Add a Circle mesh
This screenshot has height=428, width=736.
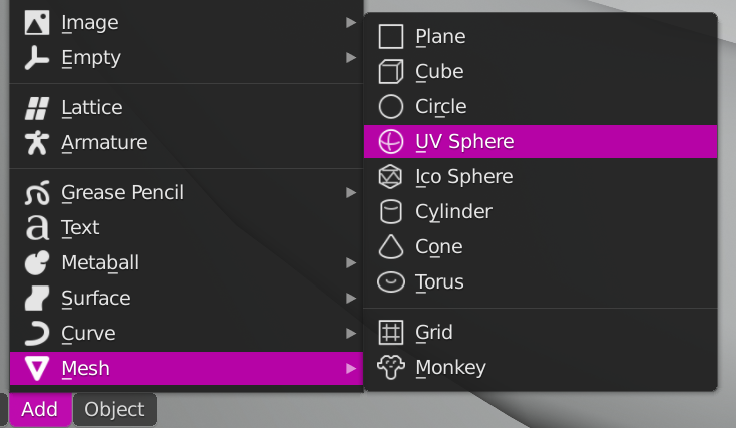click(x=441, y=107)
